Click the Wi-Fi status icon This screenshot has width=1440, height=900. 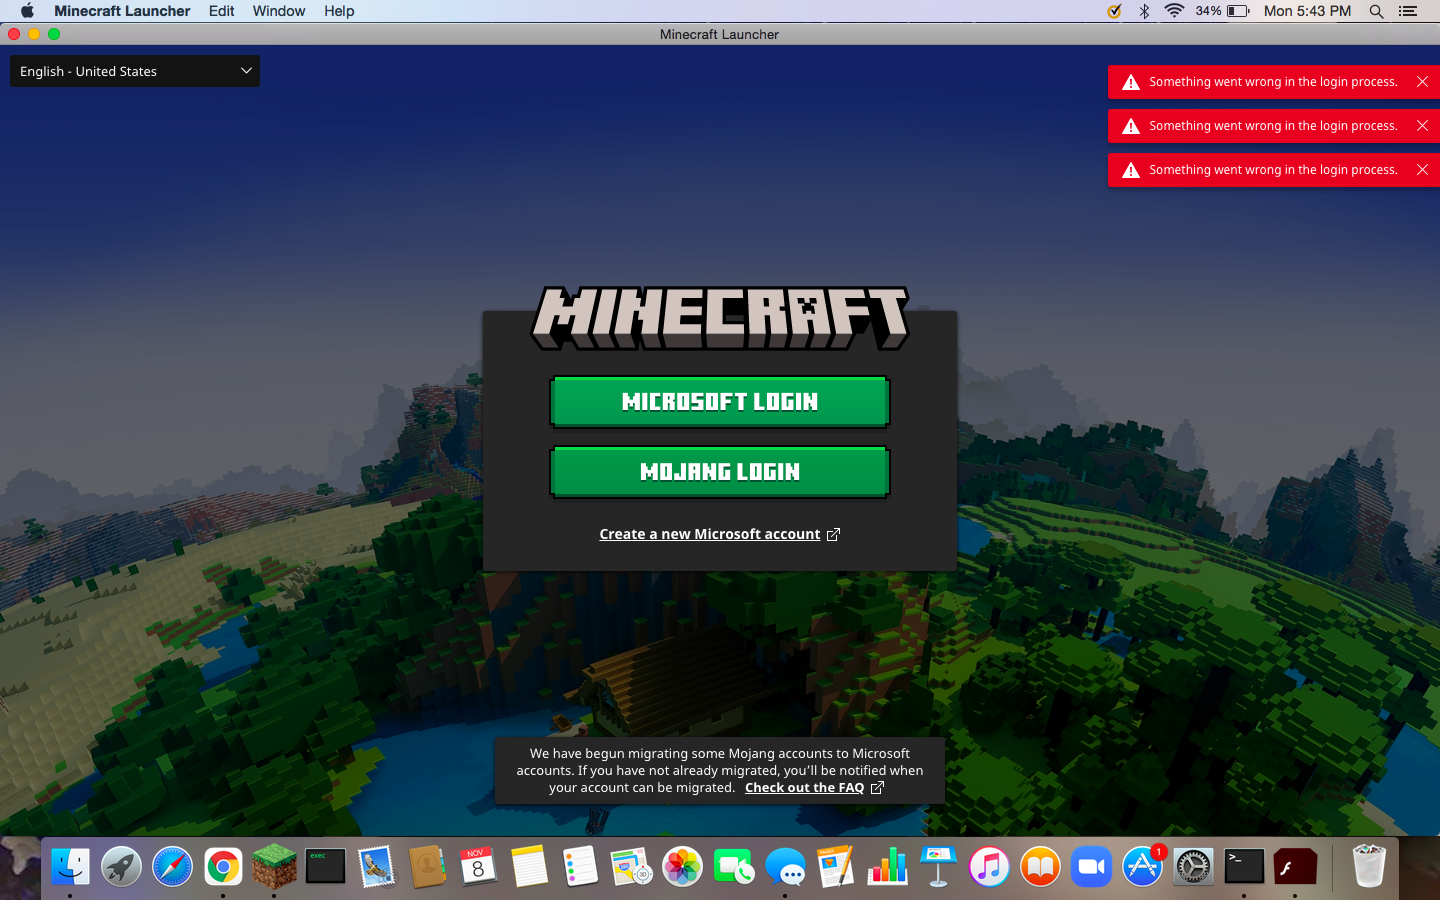(1175, 11)
